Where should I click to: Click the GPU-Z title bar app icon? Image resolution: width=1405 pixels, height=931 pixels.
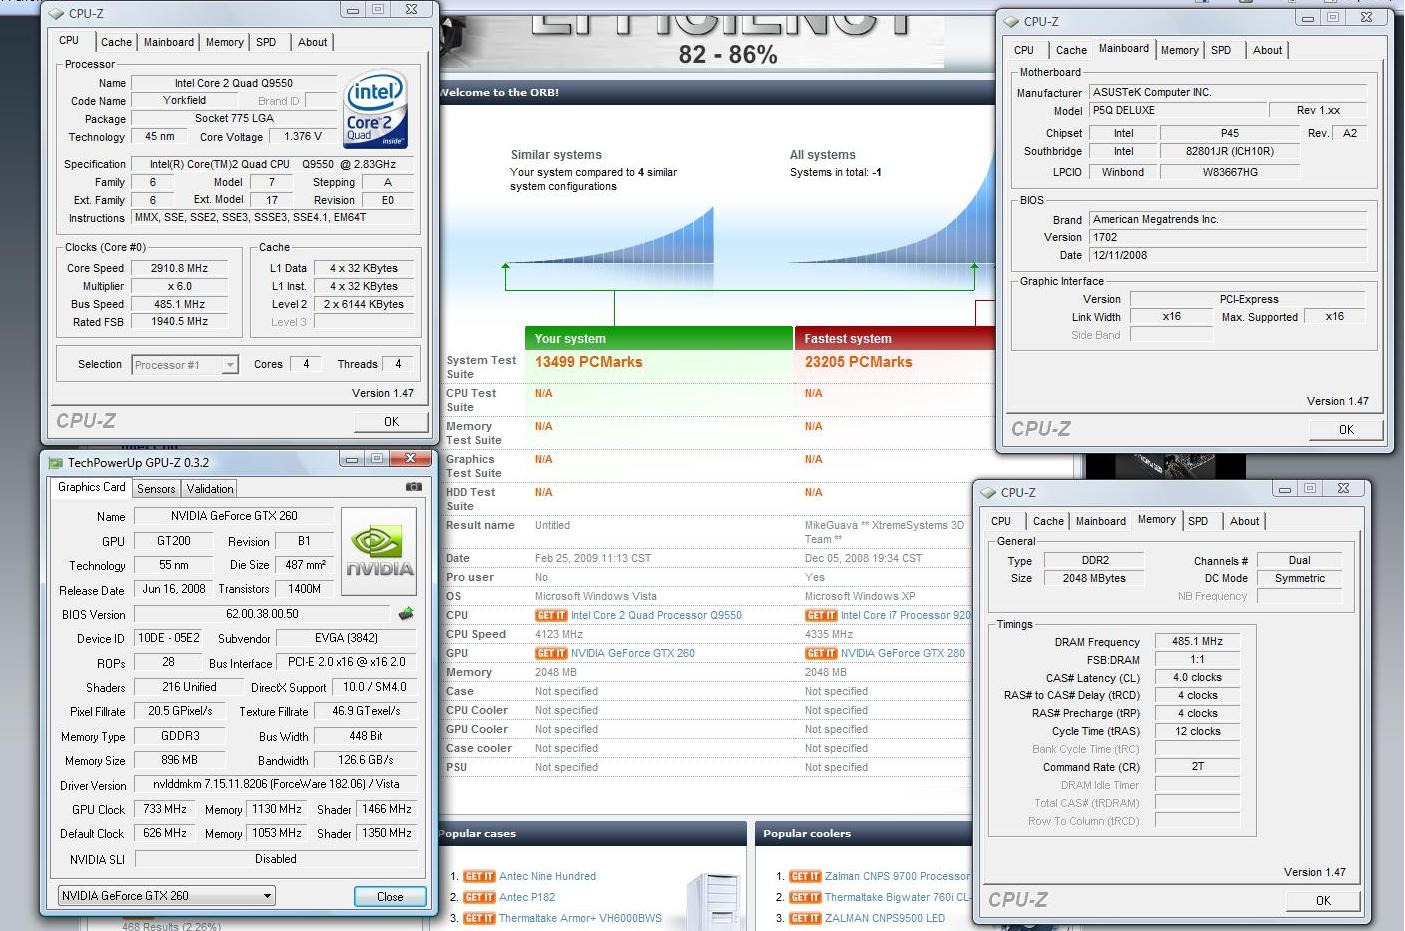click(56, 462)
